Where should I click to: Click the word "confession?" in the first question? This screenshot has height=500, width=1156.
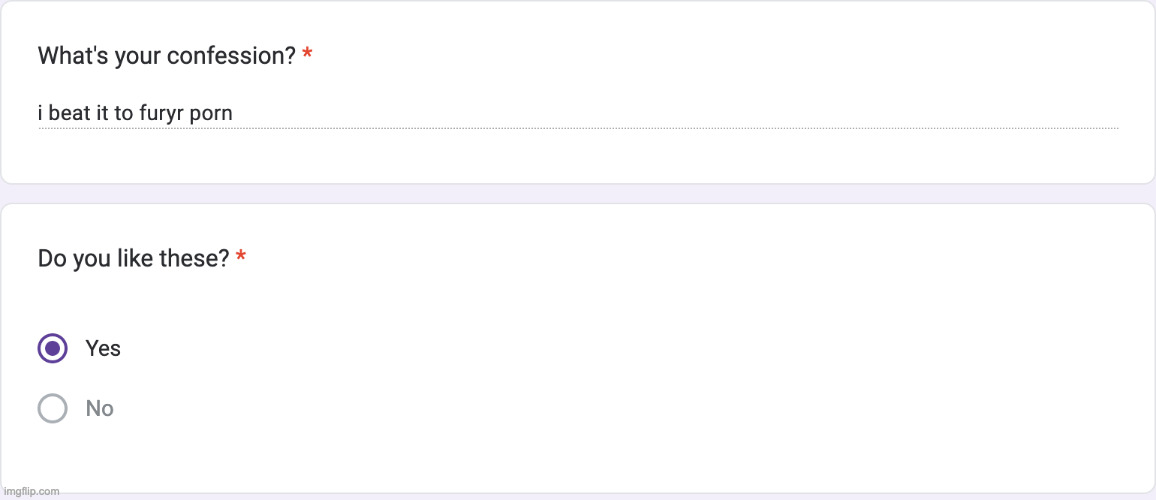(x=231, y=56)
